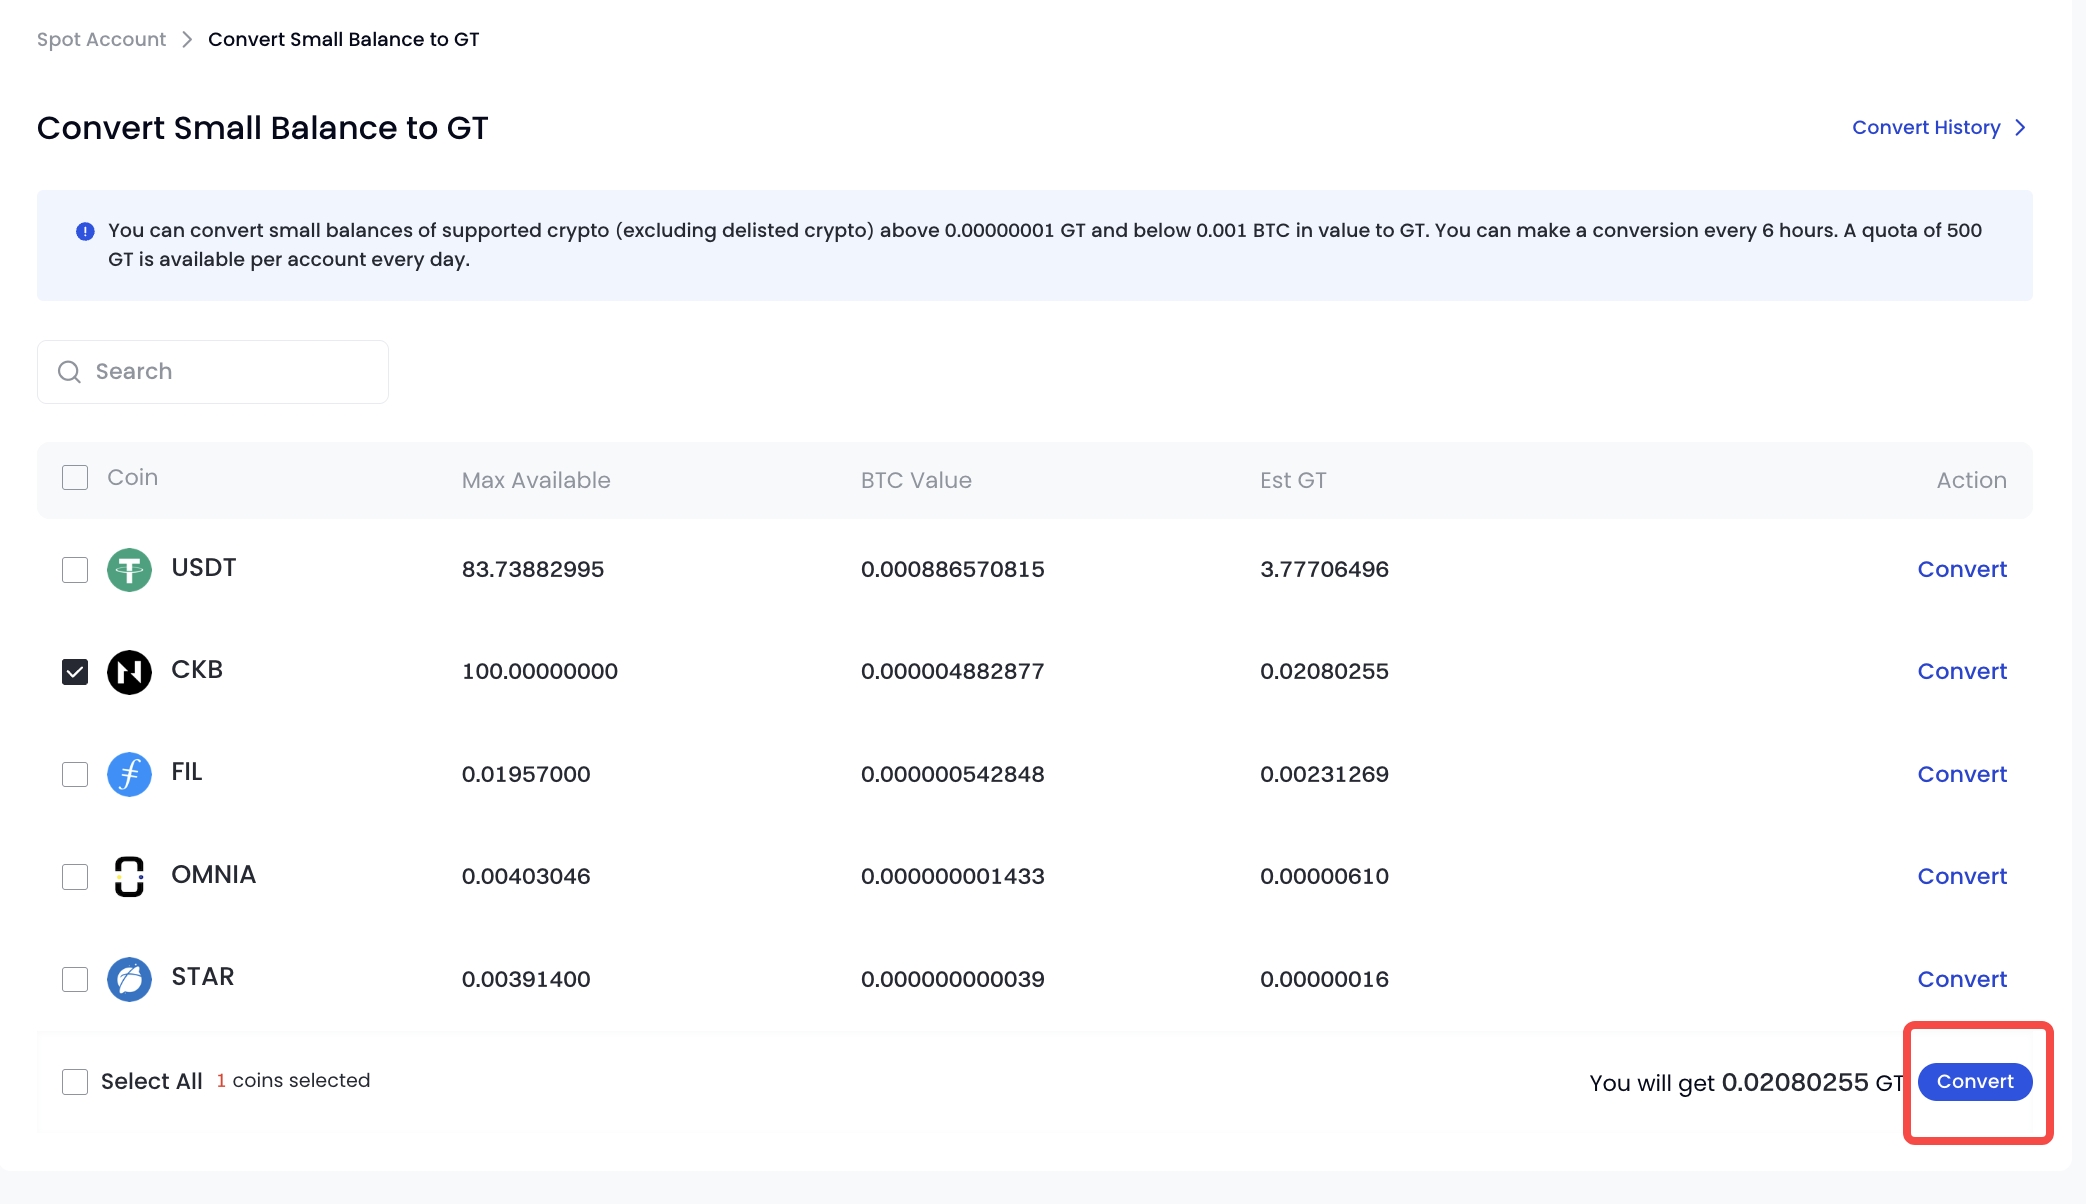Image resolution: width=2086 pixels, height=1204 pixels.
Task: Click the USDT Tether coin icon
Action: point(129,570)
